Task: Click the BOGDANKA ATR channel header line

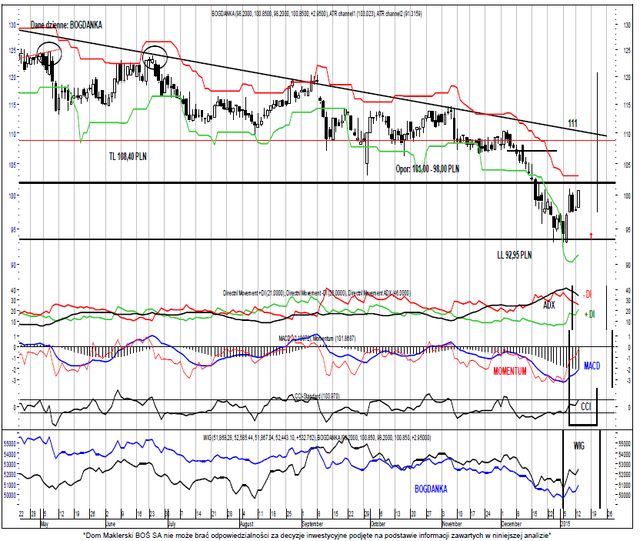Action: pos(316,13)
